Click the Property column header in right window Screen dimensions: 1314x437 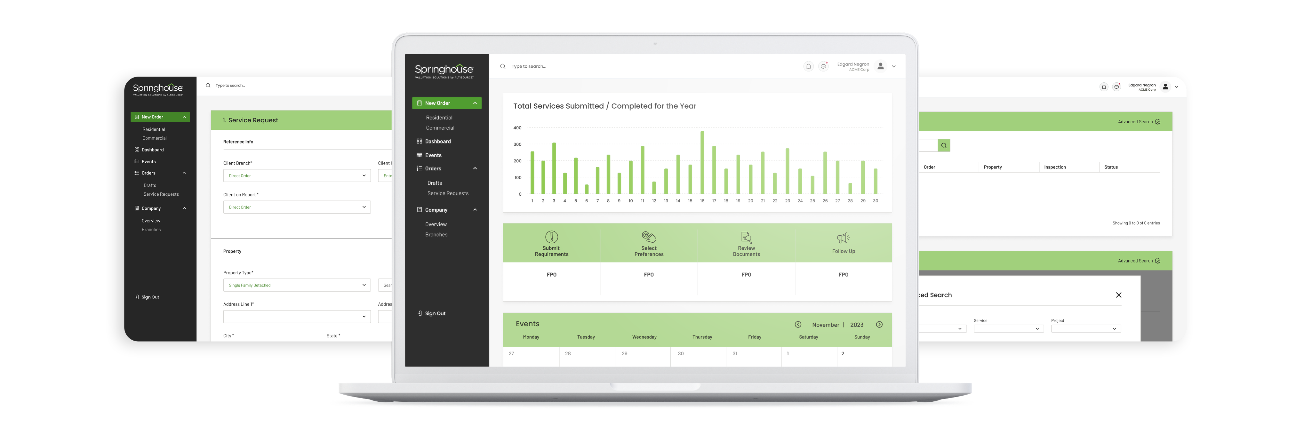pos(993,167)
